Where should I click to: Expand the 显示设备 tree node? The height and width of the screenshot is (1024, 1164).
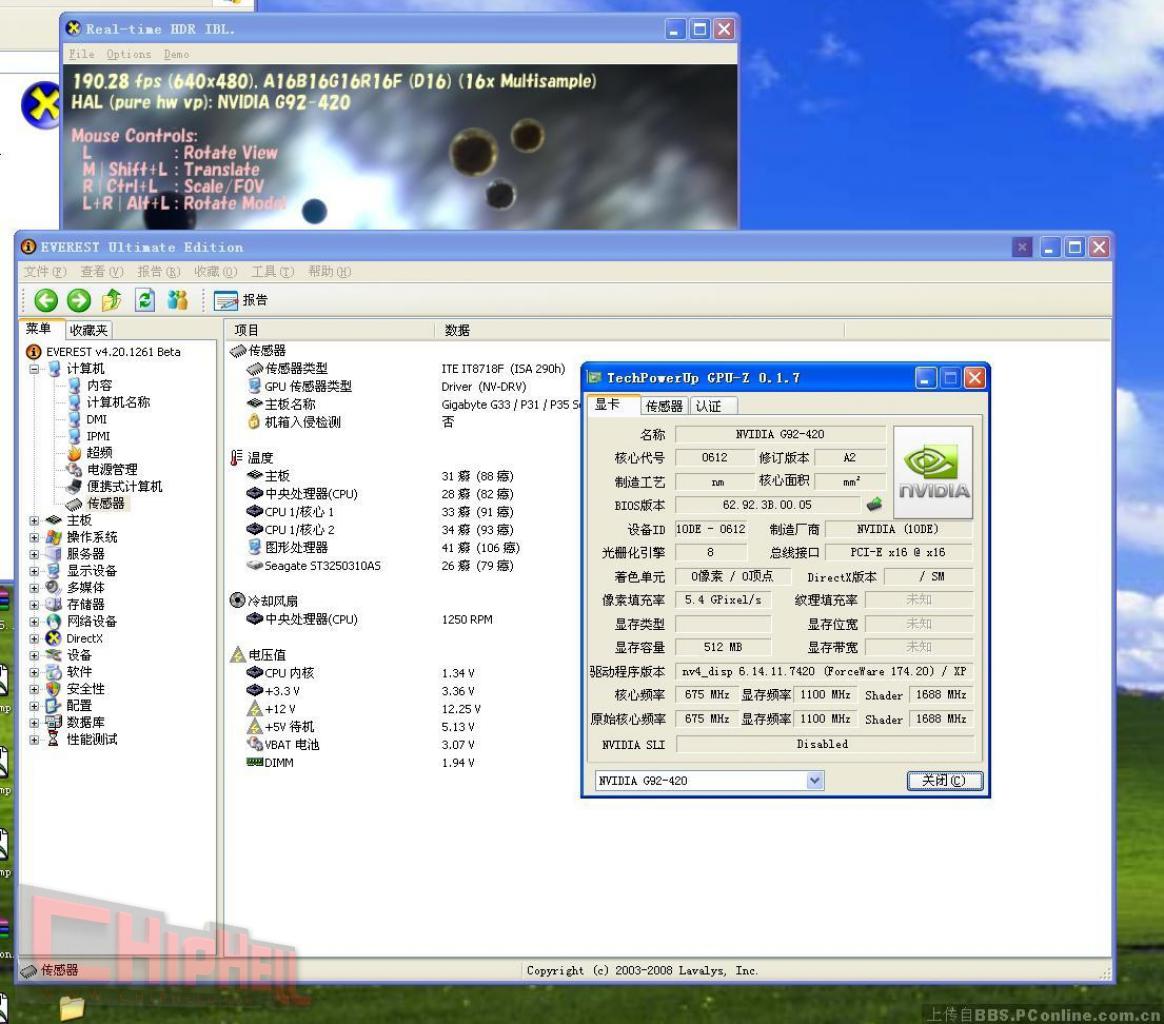point(34,571)
